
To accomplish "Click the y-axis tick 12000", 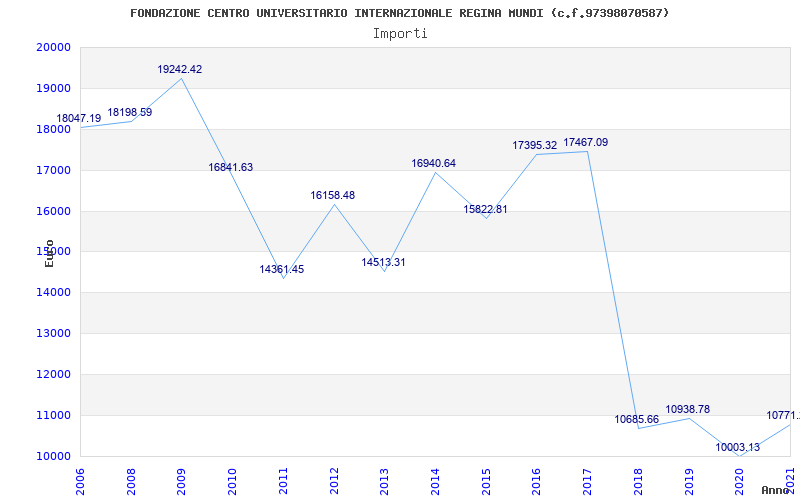I will click(53, 374).
